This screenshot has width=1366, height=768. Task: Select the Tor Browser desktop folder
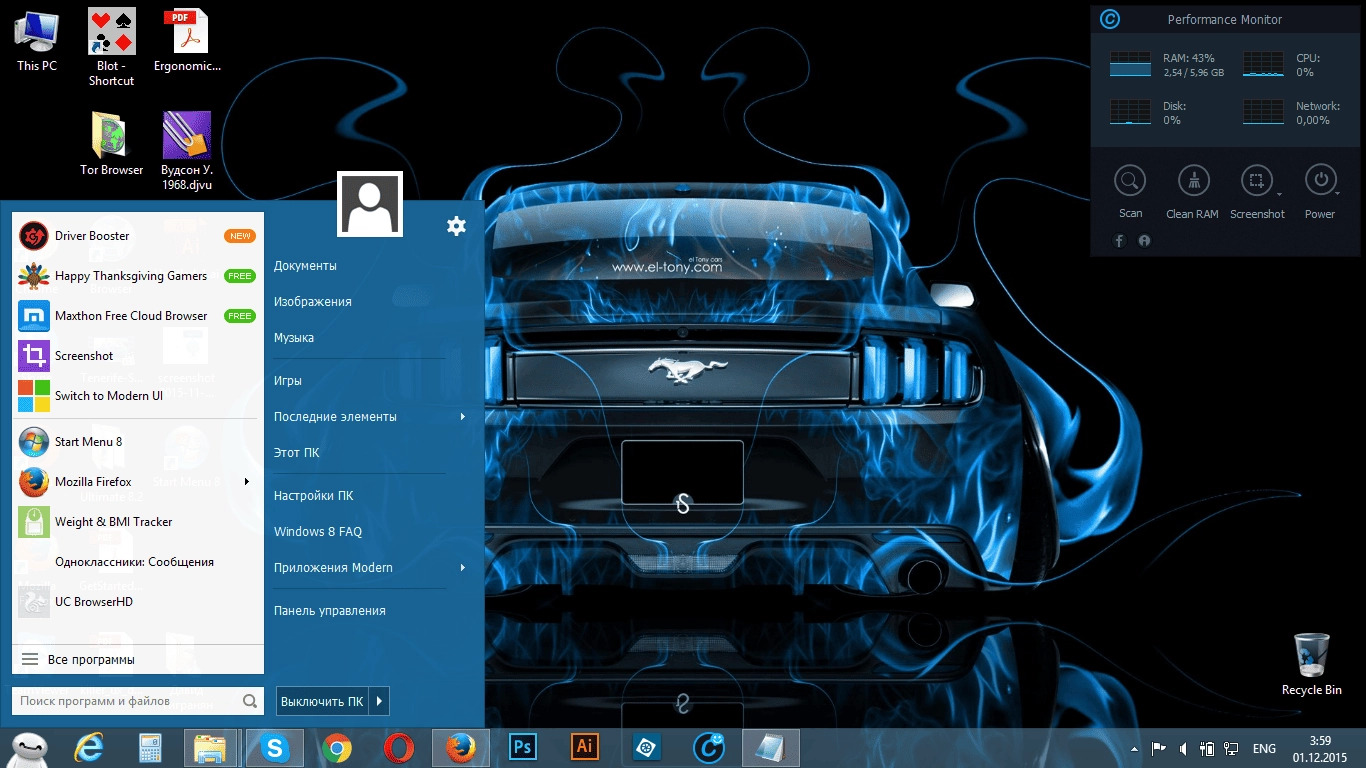111,144
